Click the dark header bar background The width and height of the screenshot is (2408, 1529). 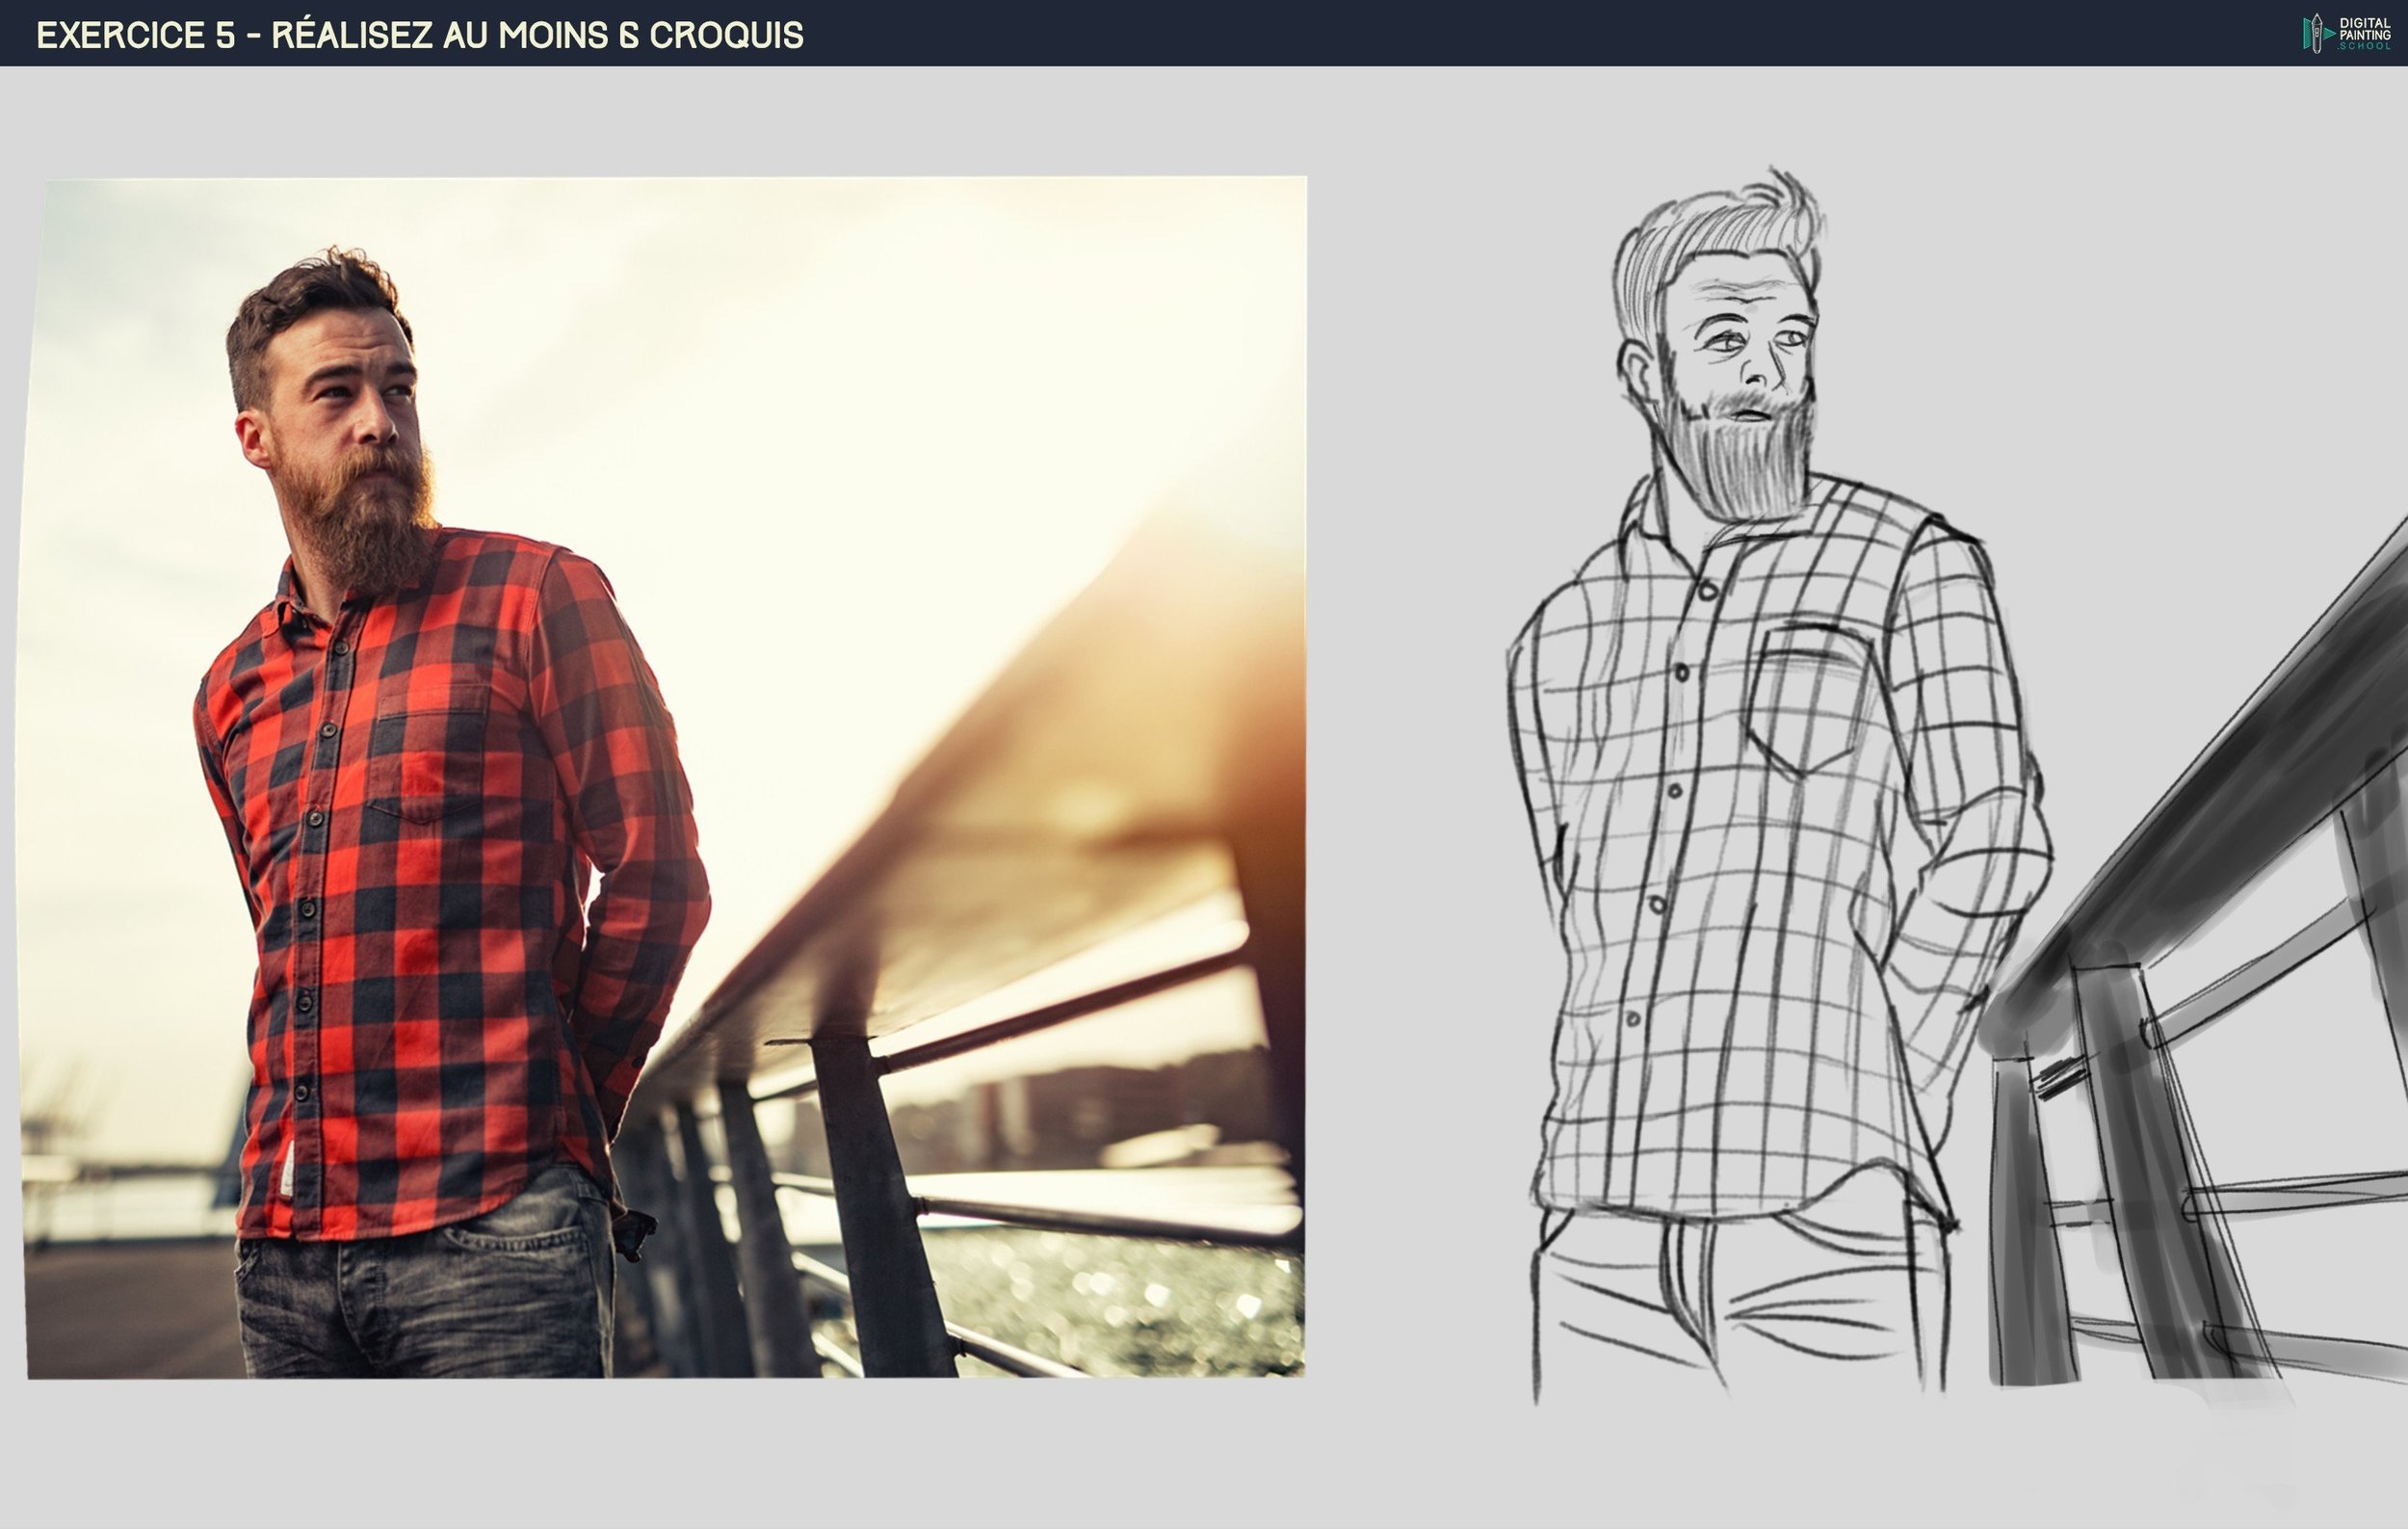[x=1500, y=34]
